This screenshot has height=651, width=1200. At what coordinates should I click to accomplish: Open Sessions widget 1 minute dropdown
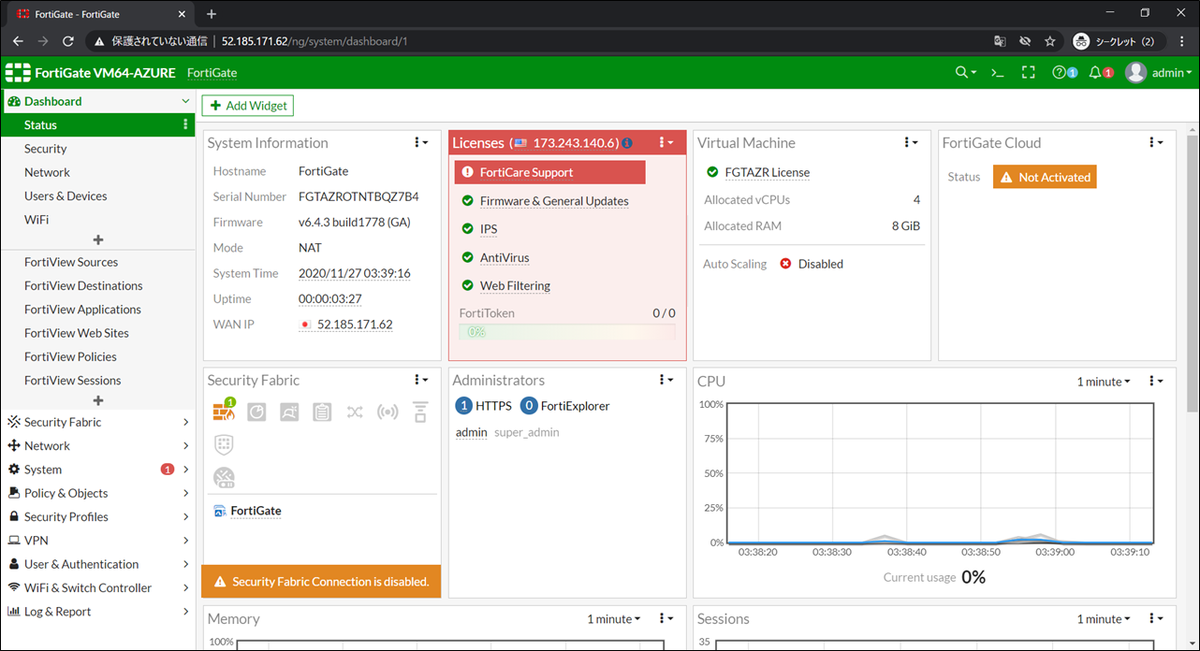coord(1104,619)
